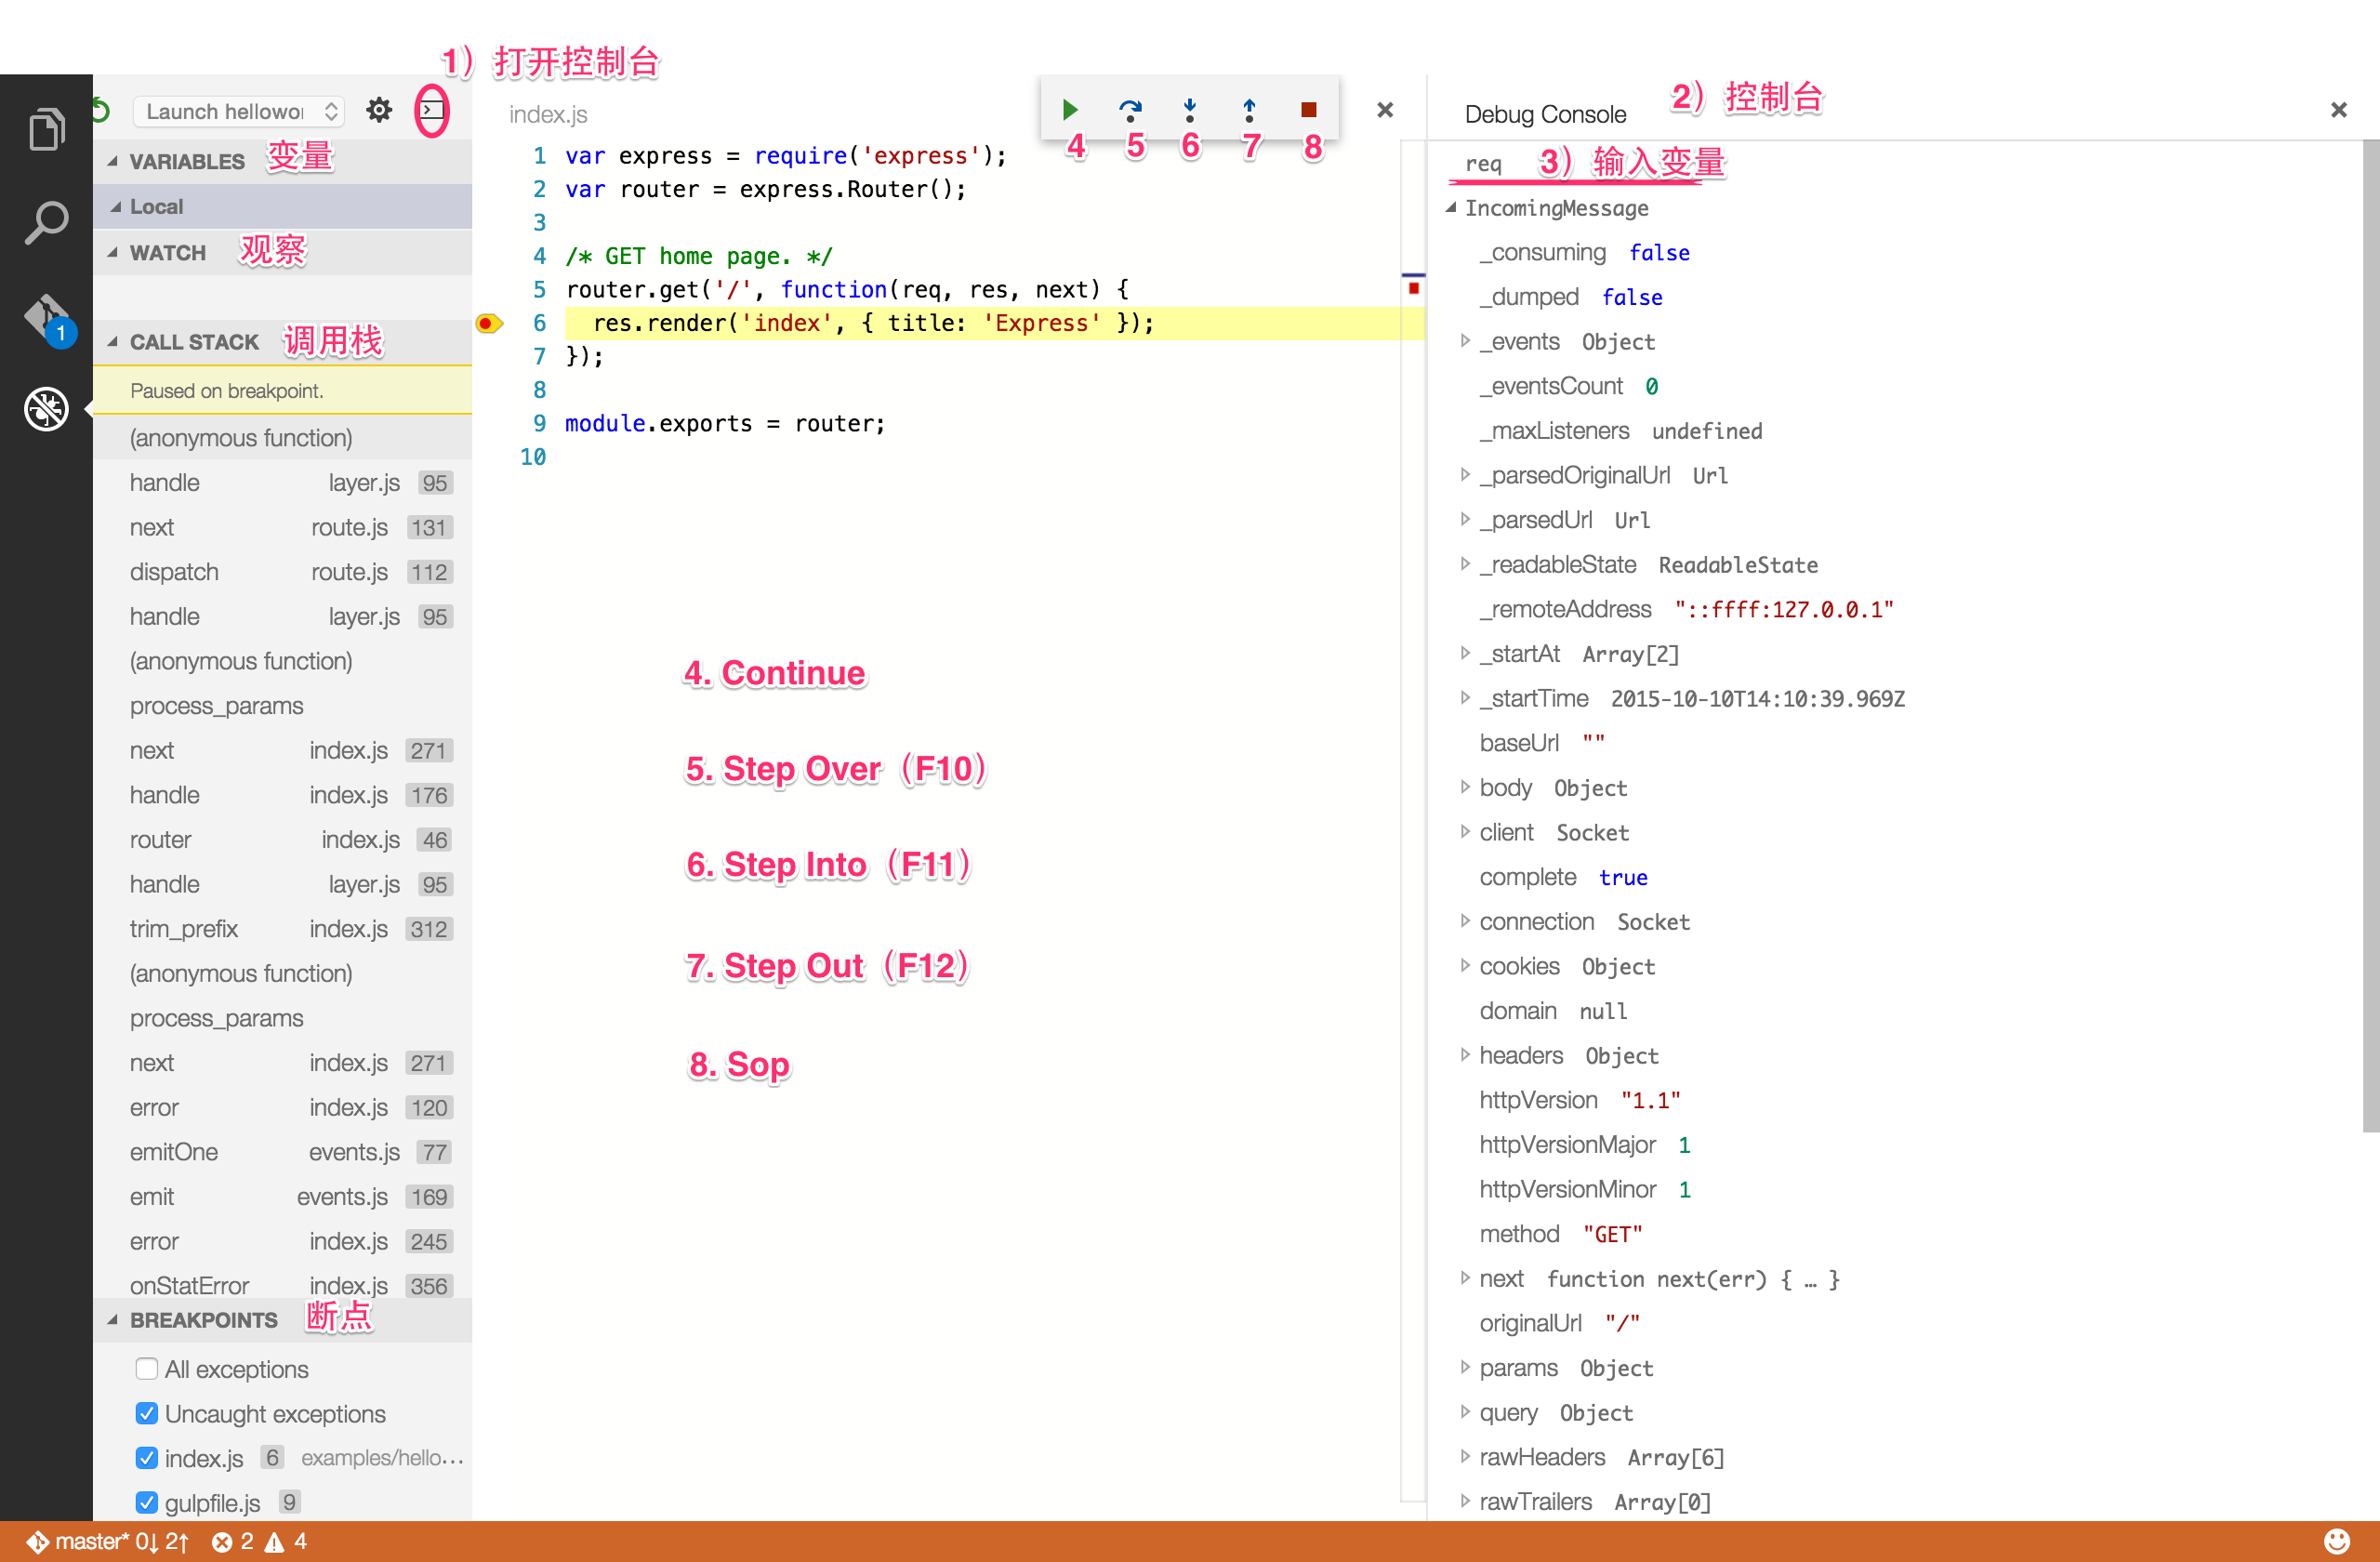Uncheck the Uncaught exceptions breakpoint
The height and width of the screenshot is (1562, 2380).
click(x=146, y=1413)
